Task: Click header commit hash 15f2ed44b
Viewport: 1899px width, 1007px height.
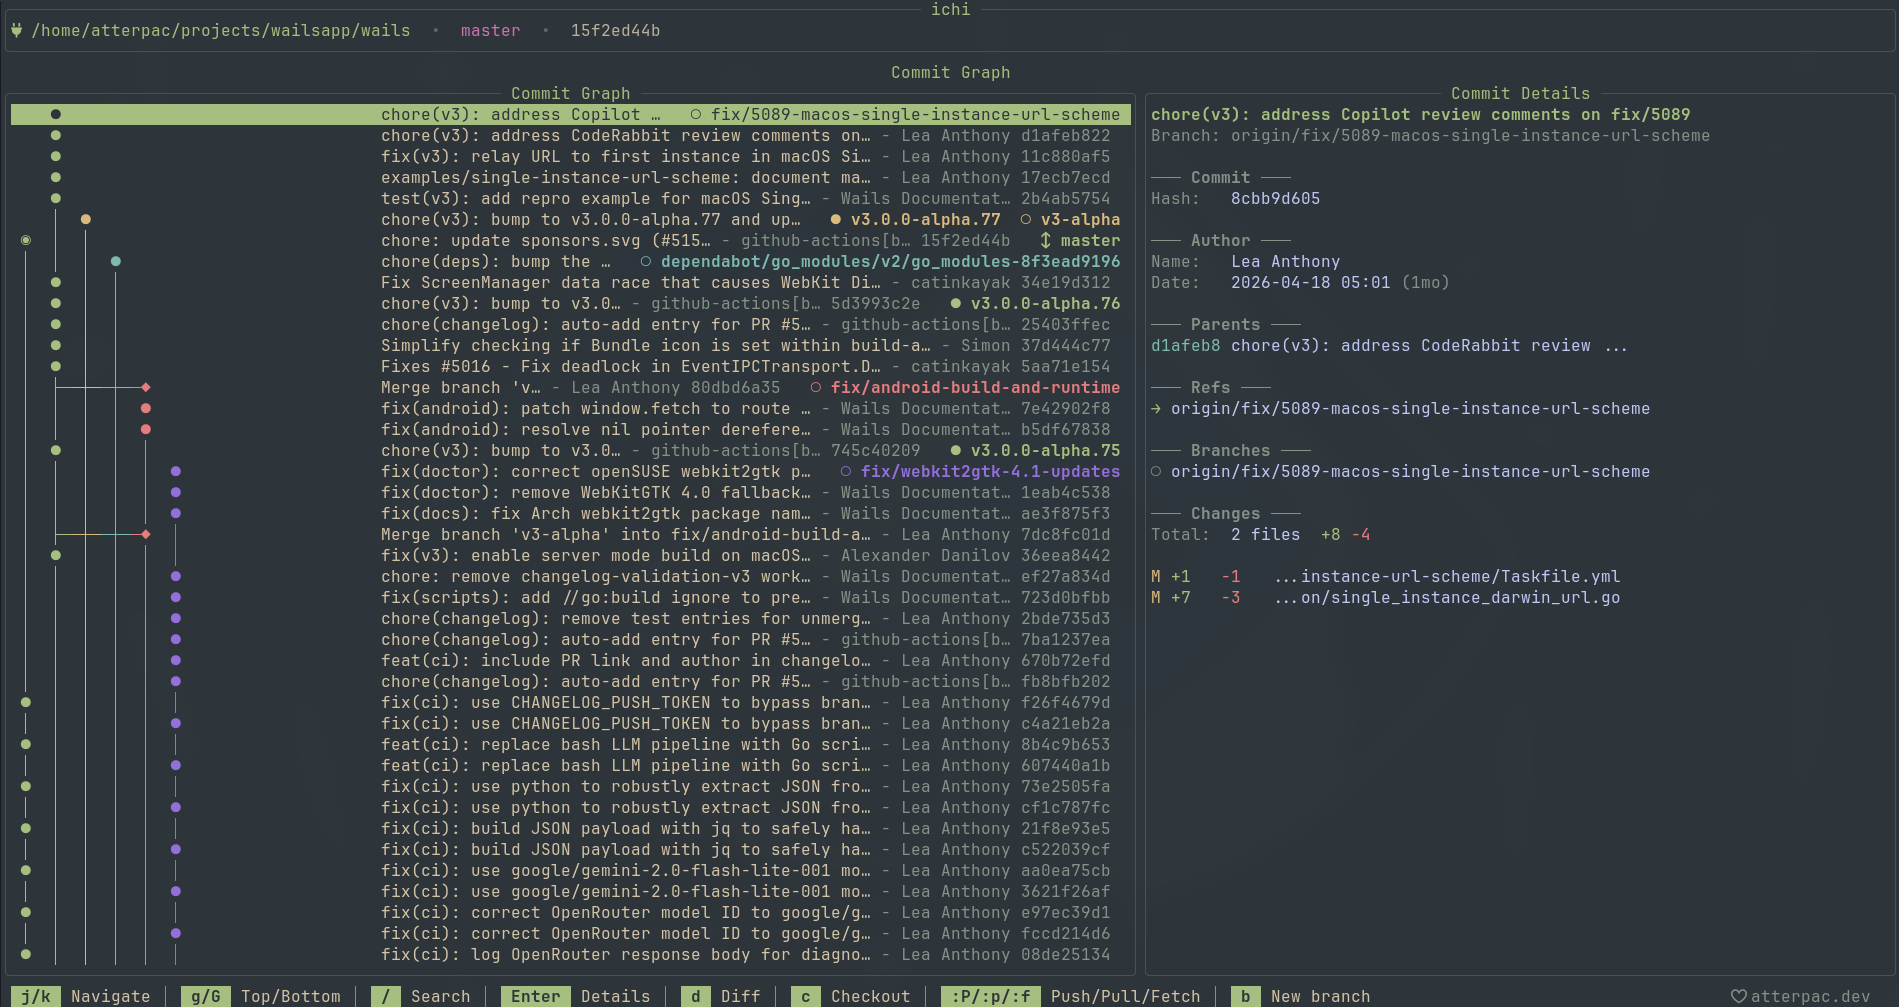Action: [x=615, y=30]
